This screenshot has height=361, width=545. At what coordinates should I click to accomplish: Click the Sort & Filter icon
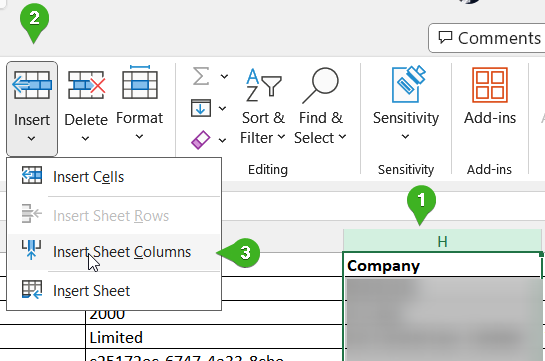pyautogui.click(x=263, y=84)
